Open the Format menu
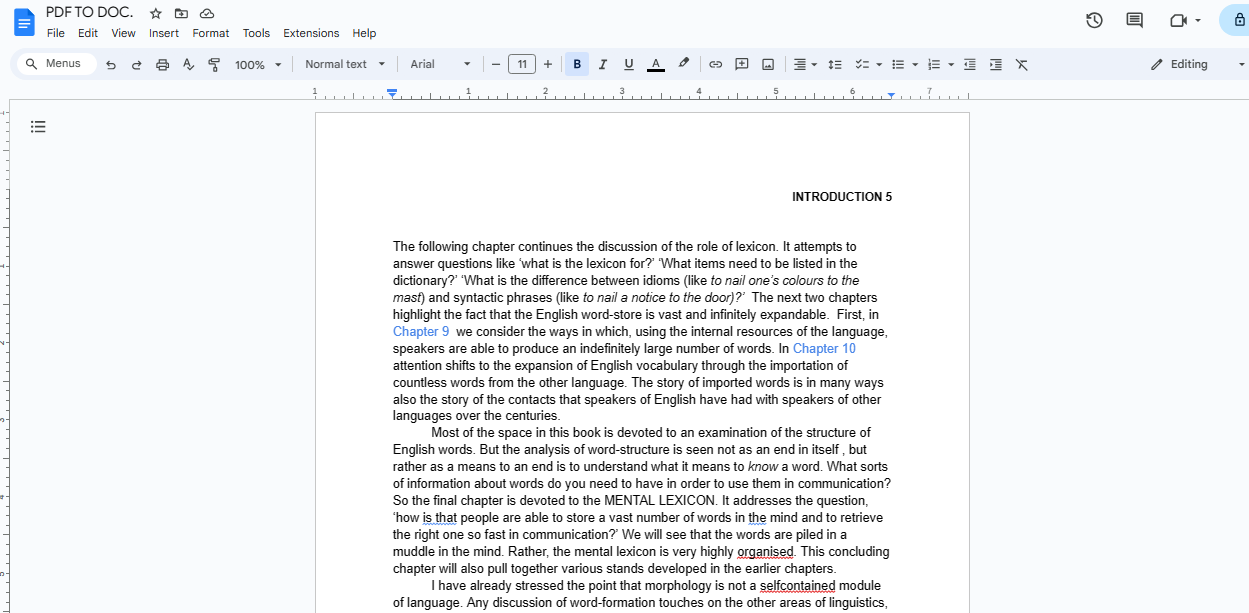Image resolution: width=1249 pixels, height=613 pixels. click(x=211, y=33)
